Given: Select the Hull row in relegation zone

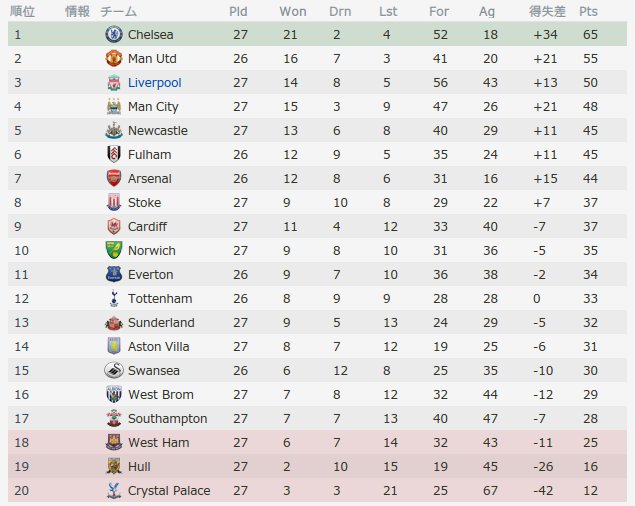Looking at the screenshot, I should pos(318,466).
